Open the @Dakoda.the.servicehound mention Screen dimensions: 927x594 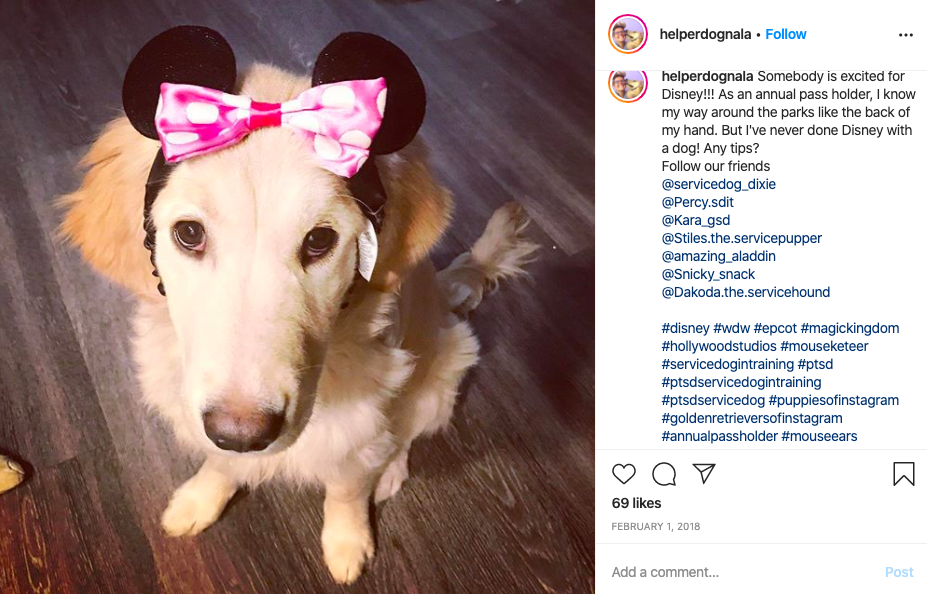[x=746, y=292]
